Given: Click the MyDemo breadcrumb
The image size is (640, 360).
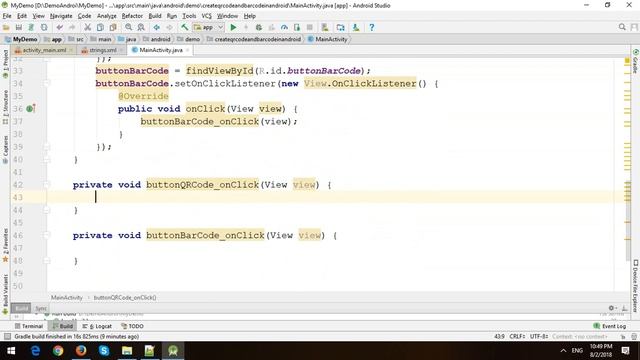Looking at the screenshot, I should coord(22,39).
